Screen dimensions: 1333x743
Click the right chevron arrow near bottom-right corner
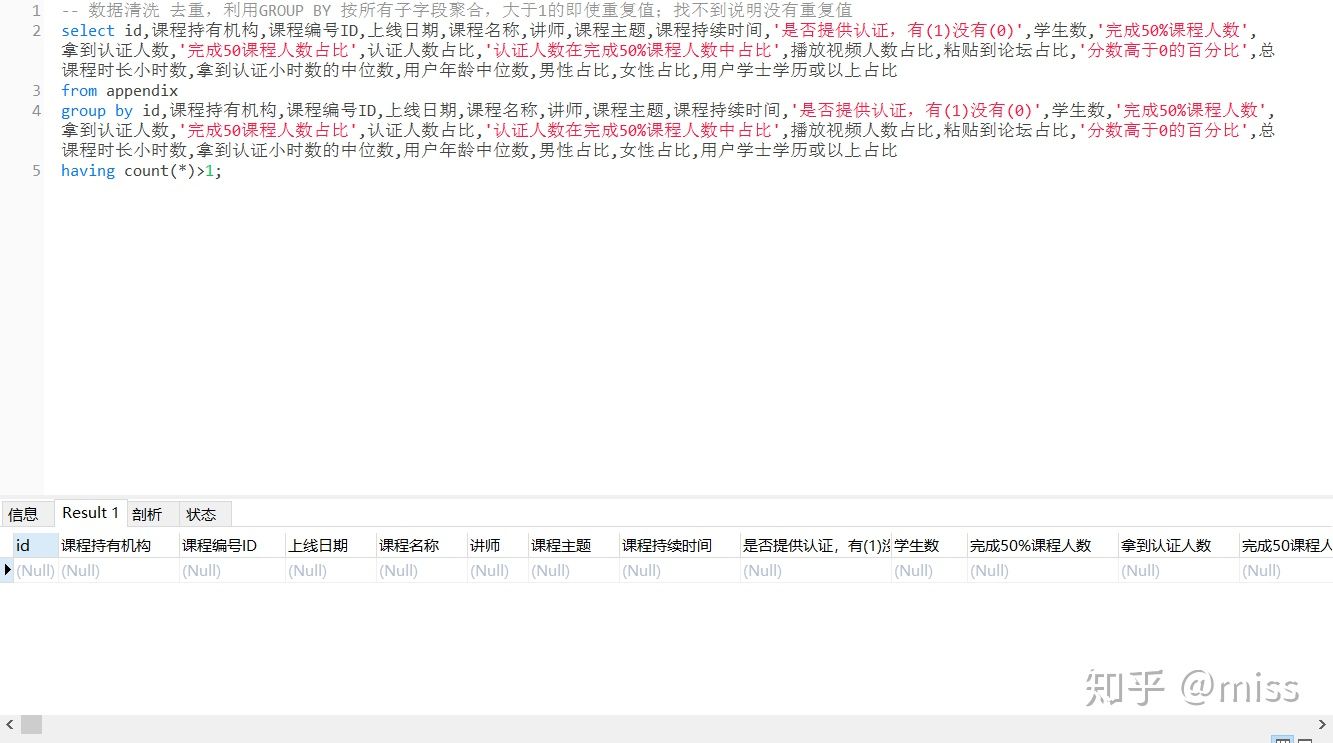pyautogui.click(x=1322, y=723)
